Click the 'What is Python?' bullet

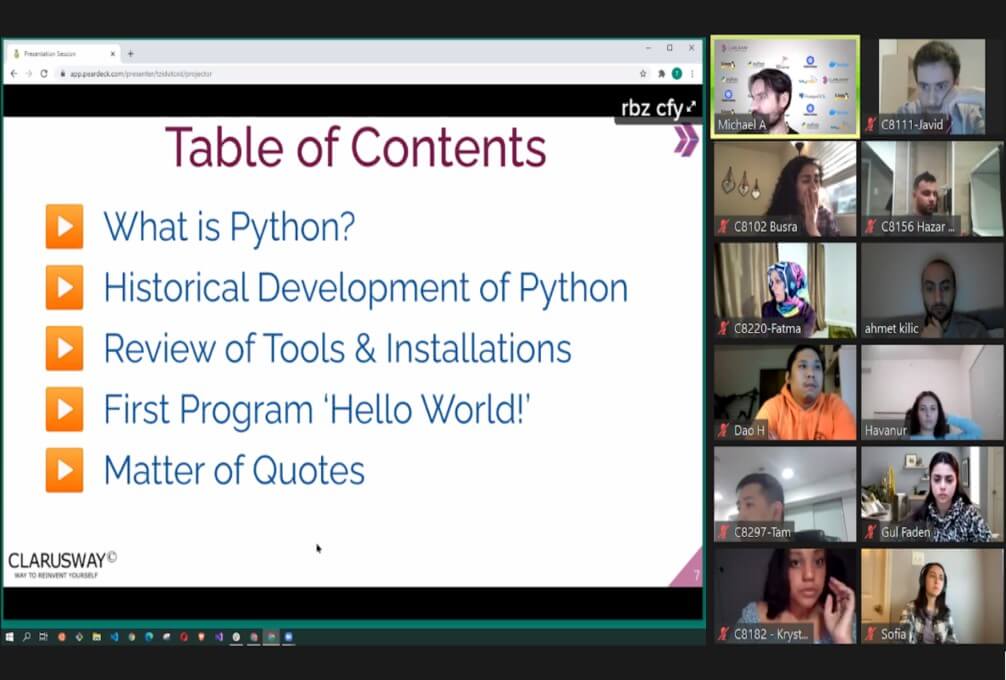pyautogui.click(x=229, y=227)
